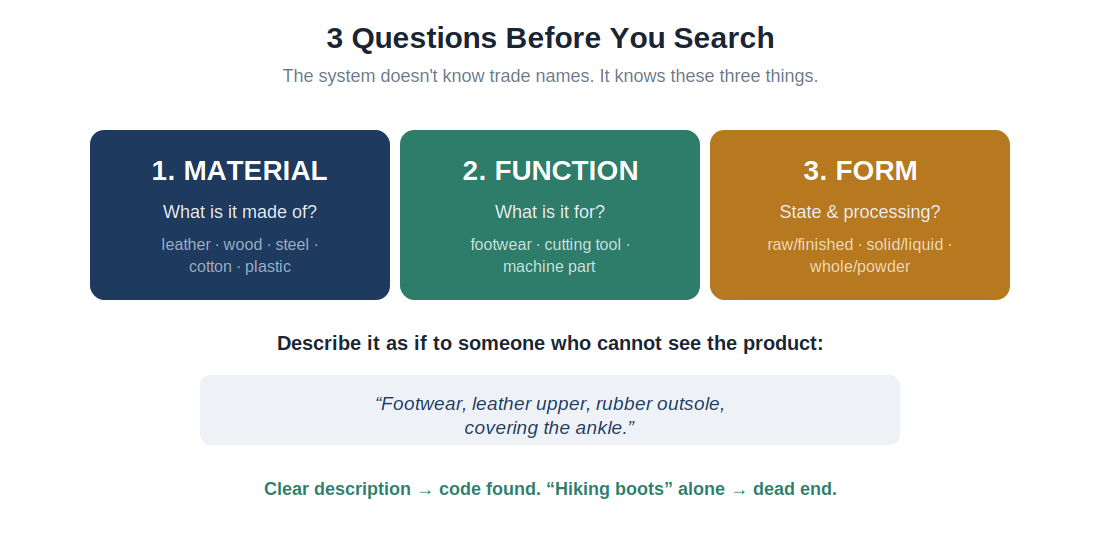Select the subtitle about trade names
Viewport: 1100px width, 540px height.
[550, 76]
